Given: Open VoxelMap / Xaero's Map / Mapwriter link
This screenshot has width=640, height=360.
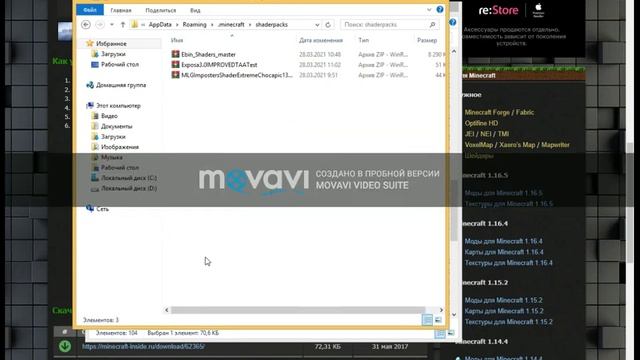Looking at the screenshot, I should [517, 144].
